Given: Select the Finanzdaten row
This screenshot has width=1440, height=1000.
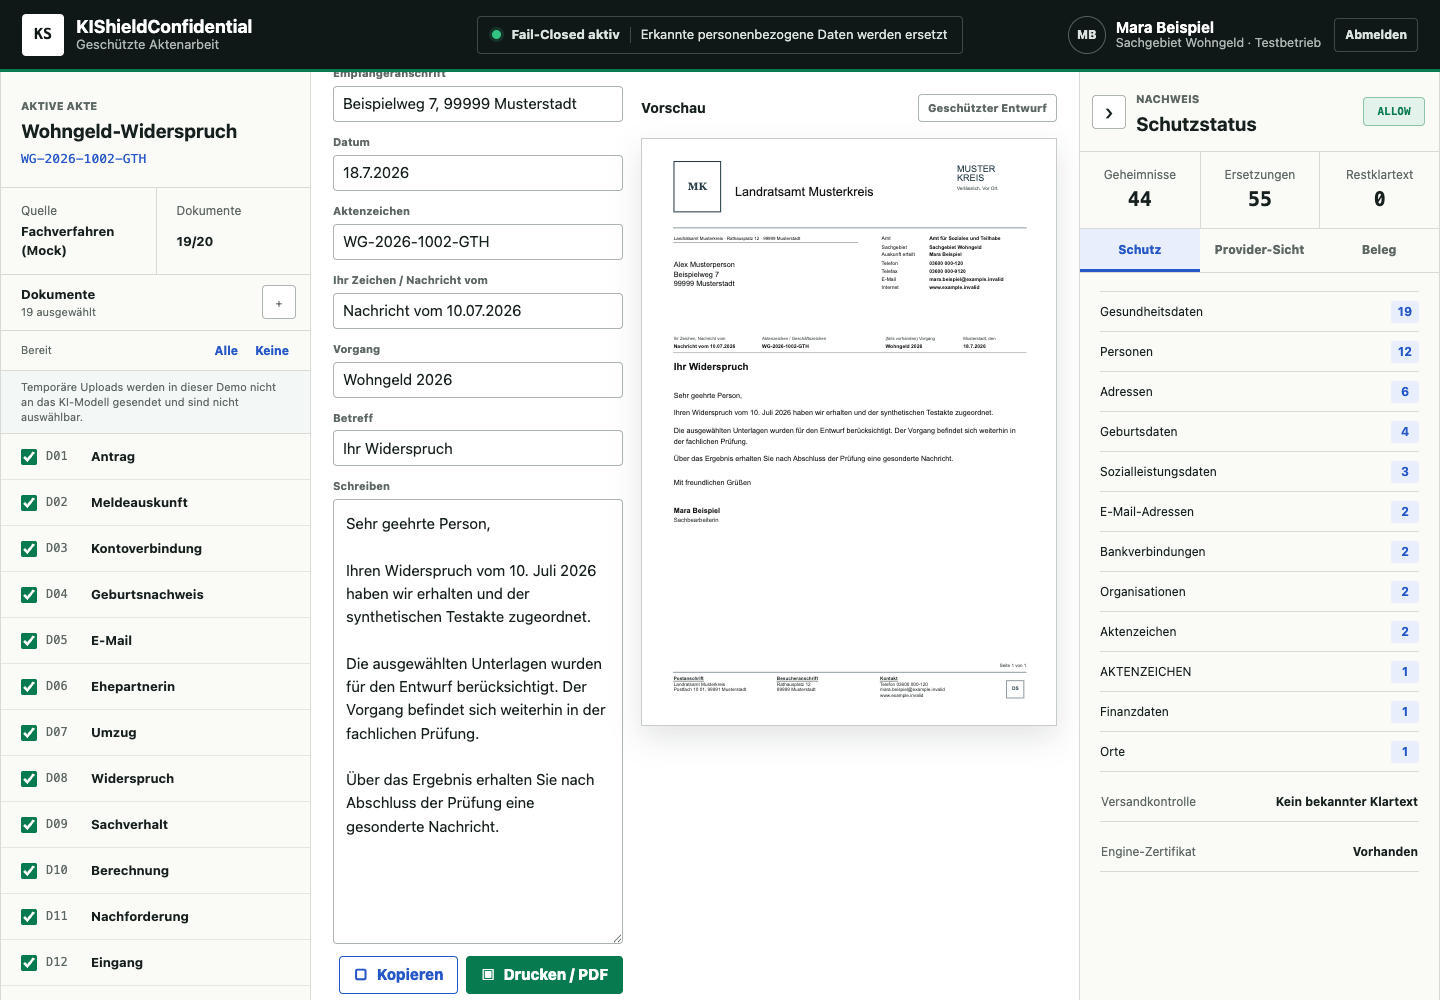Looking at the screenshot, I should click(x=1259, y=712).
